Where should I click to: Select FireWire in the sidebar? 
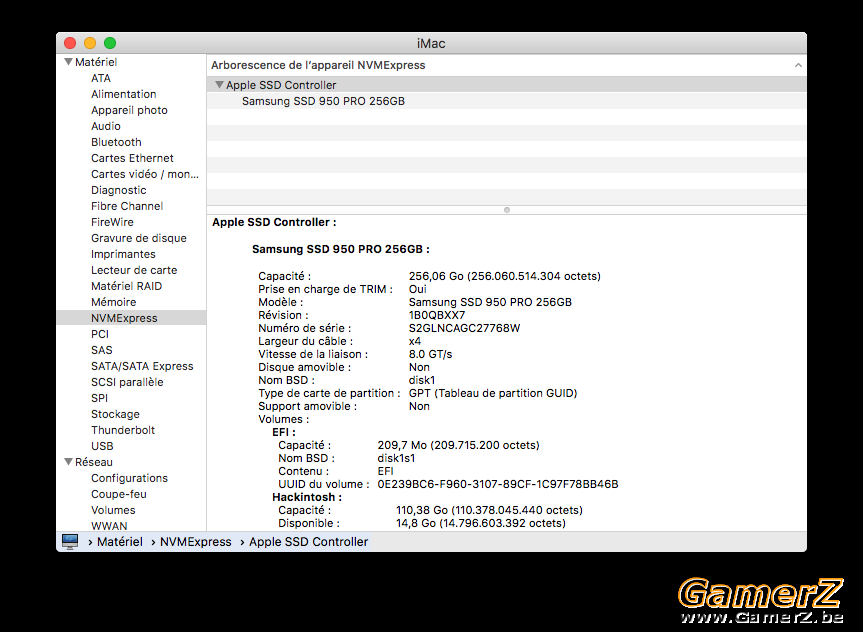click(112, 221)
